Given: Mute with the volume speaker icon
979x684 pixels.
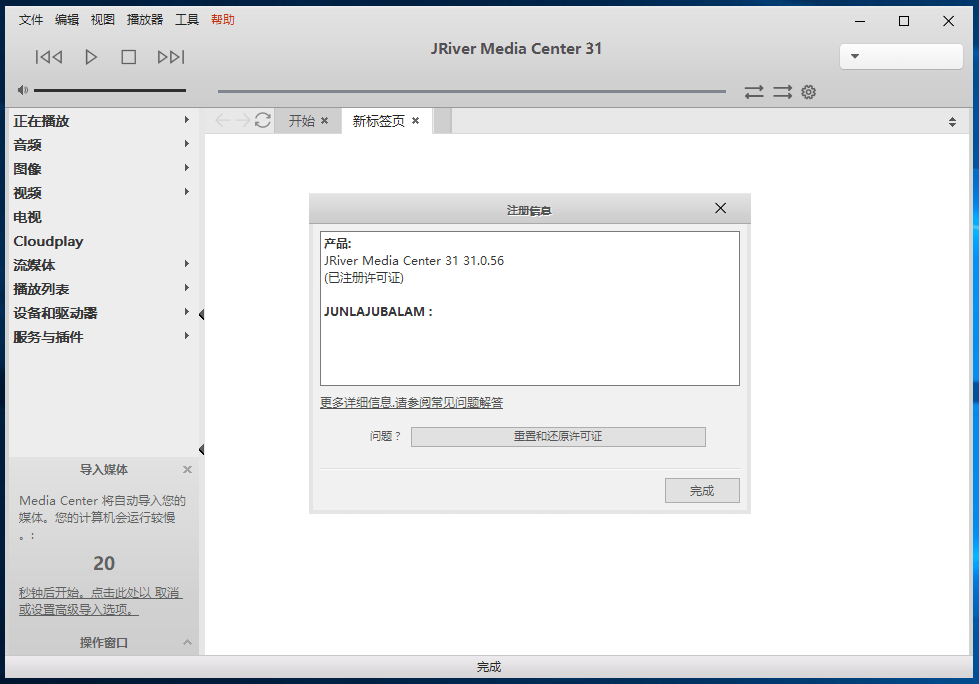Looking at the screenshot, I should (22, 91).
